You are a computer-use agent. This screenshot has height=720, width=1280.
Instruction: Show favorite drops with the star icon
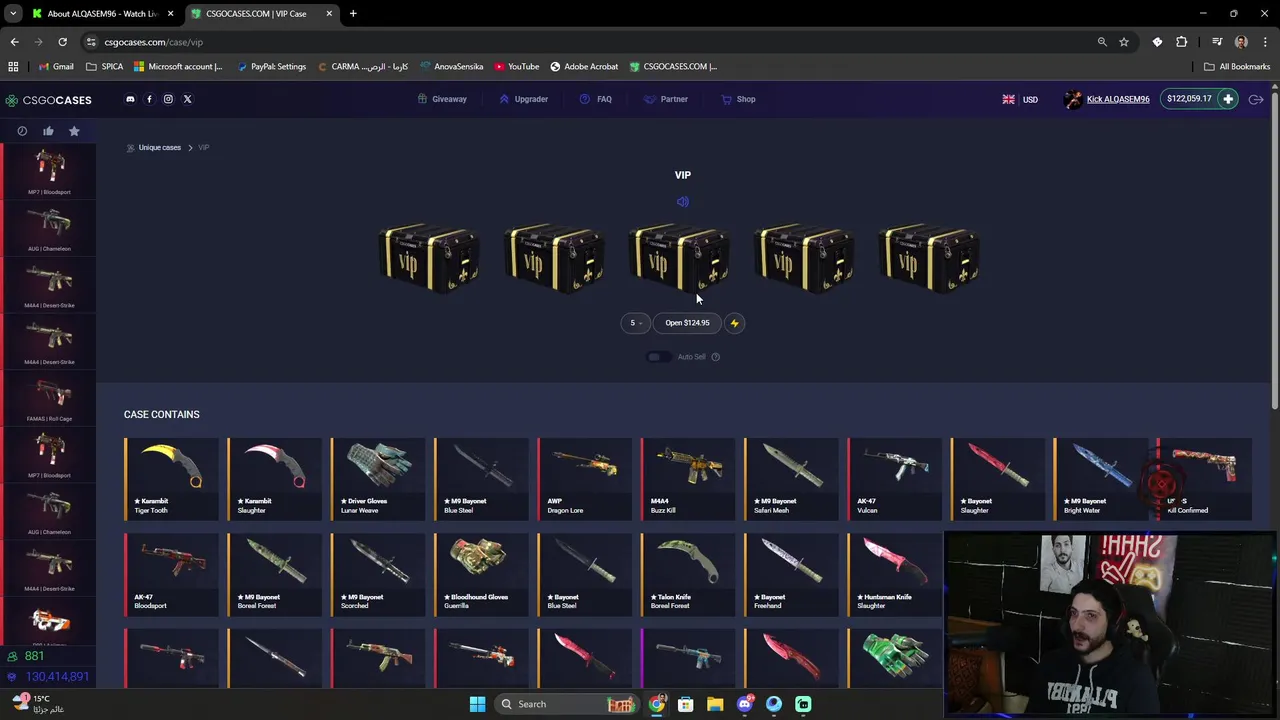tap(74, 131)
